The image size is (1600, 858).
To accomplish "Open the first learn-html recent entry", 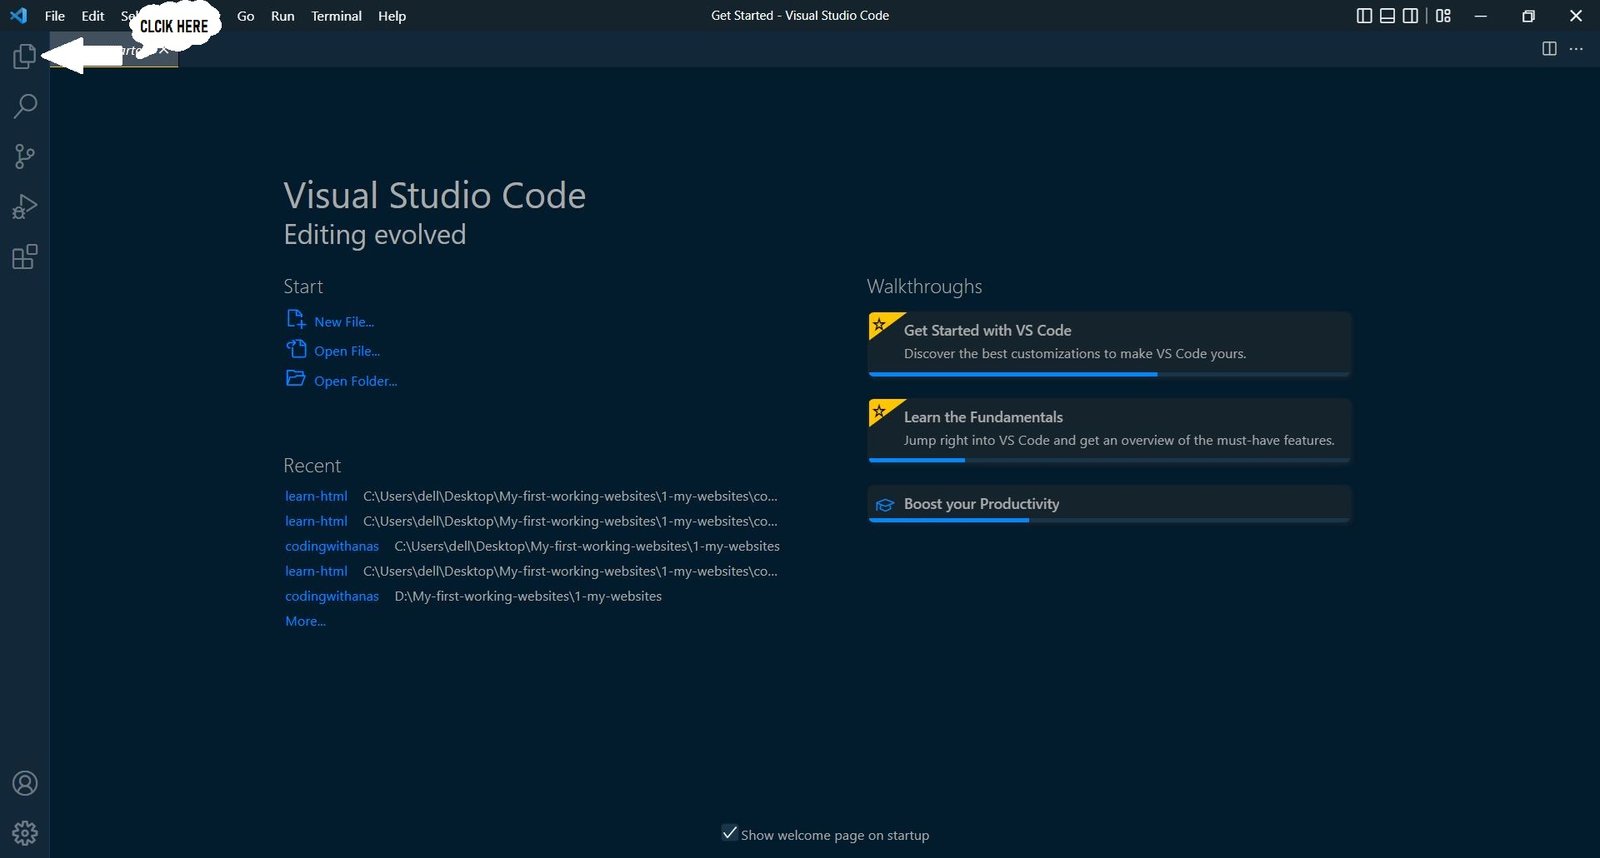I will point(316,496).
